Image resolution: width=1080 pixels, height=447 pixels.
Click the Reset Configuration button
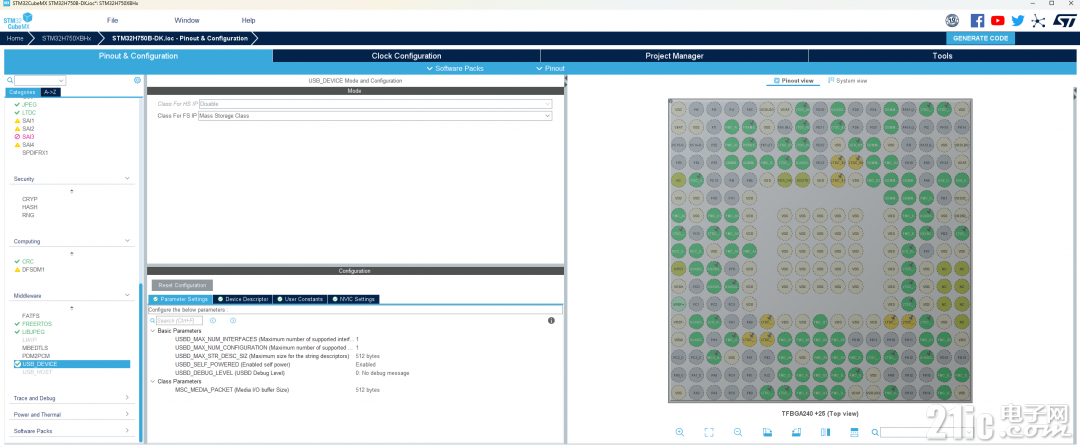point(183,285)
